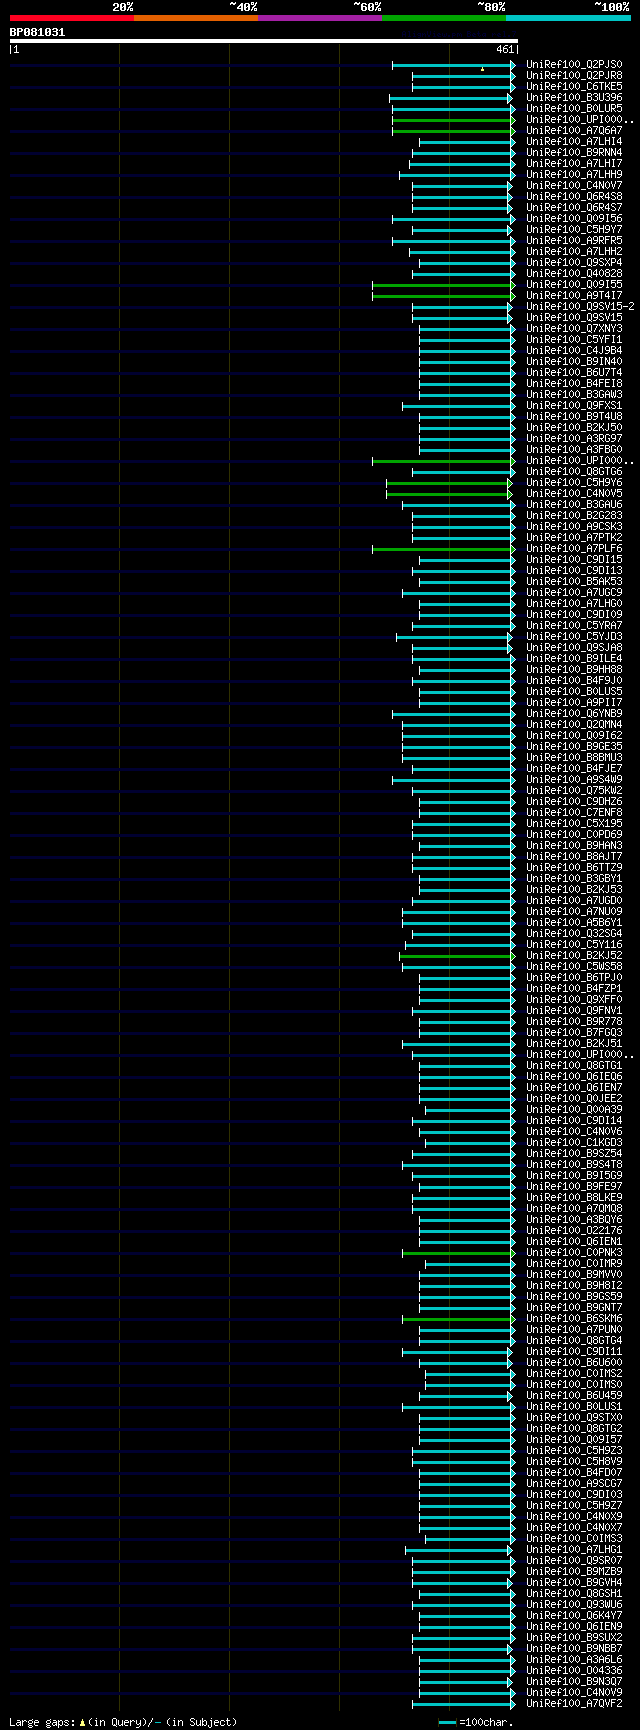Click the label UniRef100_C4N0V5
Screen dimensions: 640x1730
[x=574, y=493]
